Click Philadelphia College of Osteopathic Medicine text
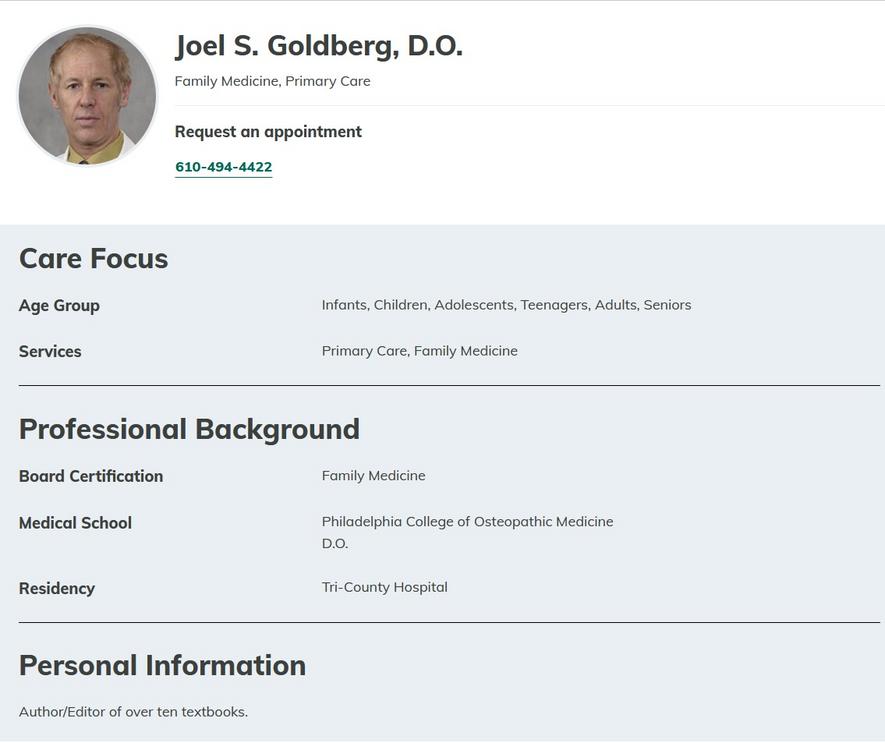The image size is (885, 743). click(x=467, y=522)
